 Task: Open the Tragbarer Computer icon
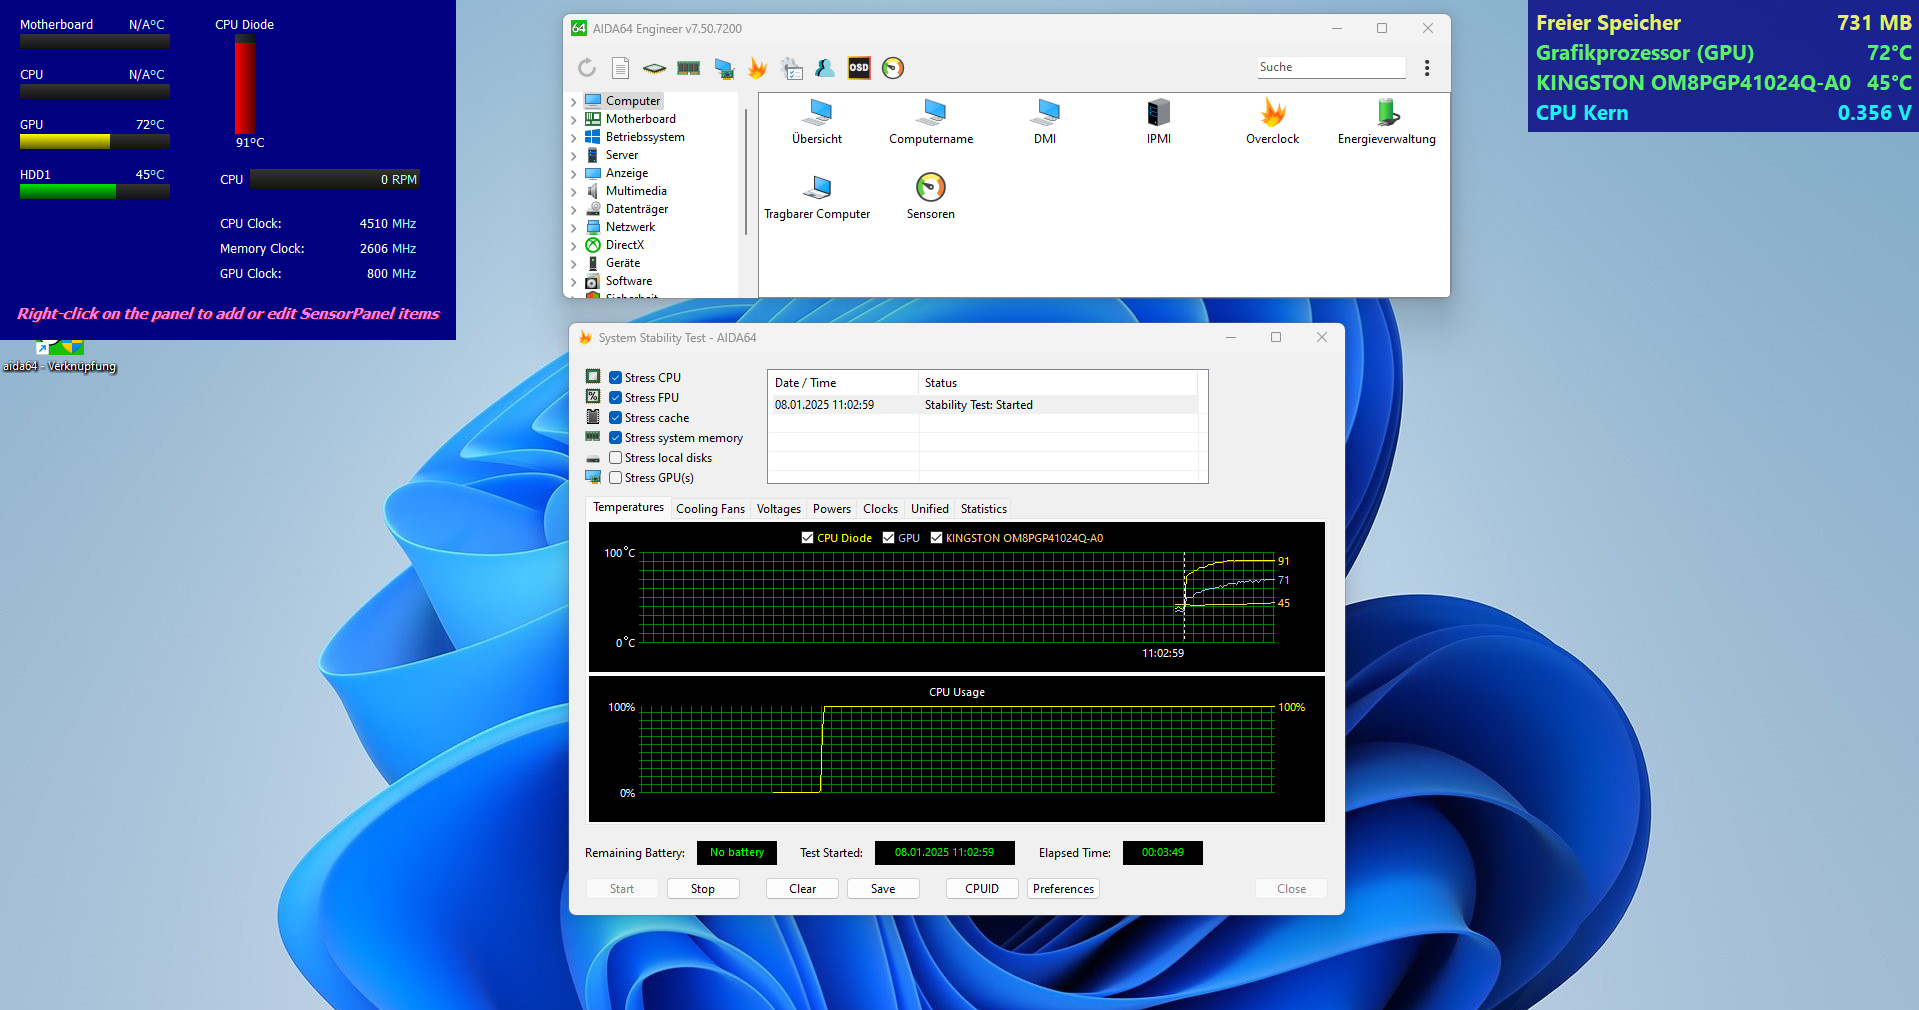(817, 197)
